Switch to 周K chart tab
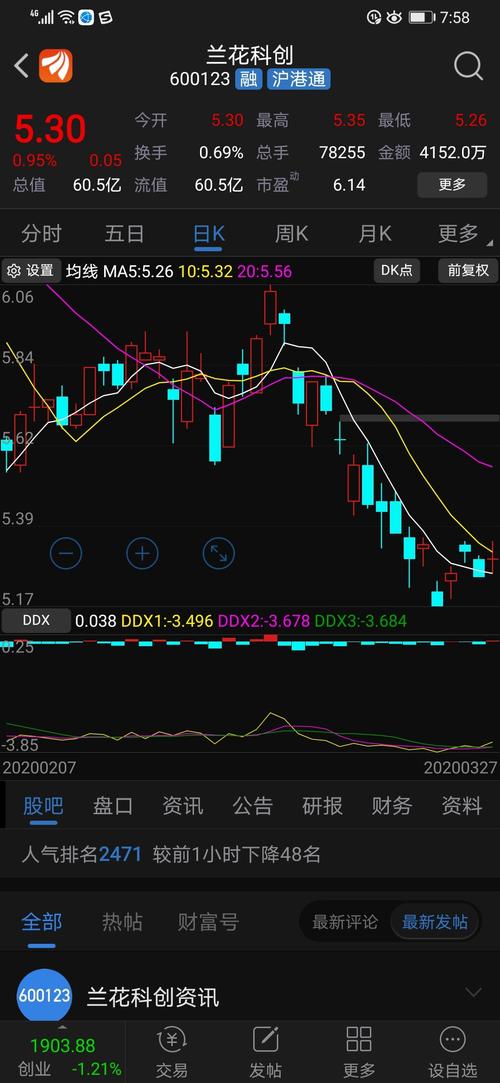Image resolution: width=500 pixels, height=1083 pixels. [x=291, y=233]
